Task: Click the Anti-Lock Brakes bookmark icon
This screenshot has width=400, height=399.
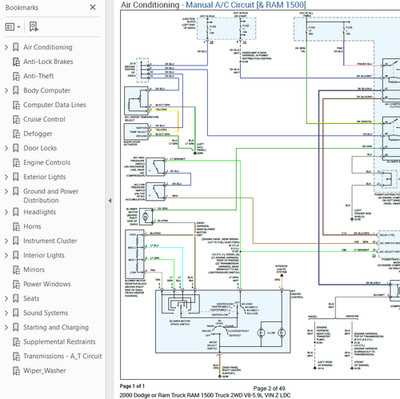Action: click(16, 62)
